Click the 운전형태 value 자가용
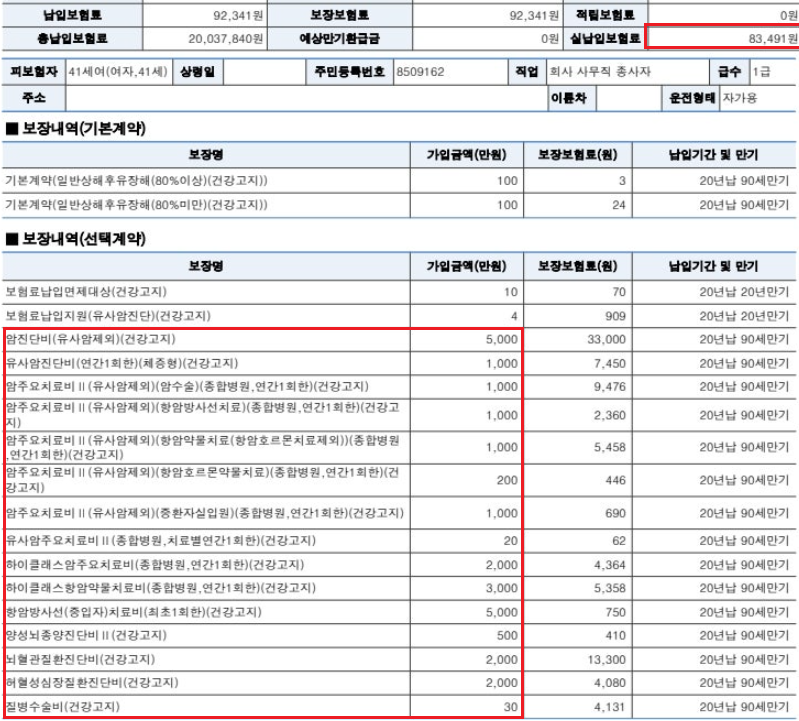The height and width of the screenshot is (721, 799). click(x=739, y=98)
